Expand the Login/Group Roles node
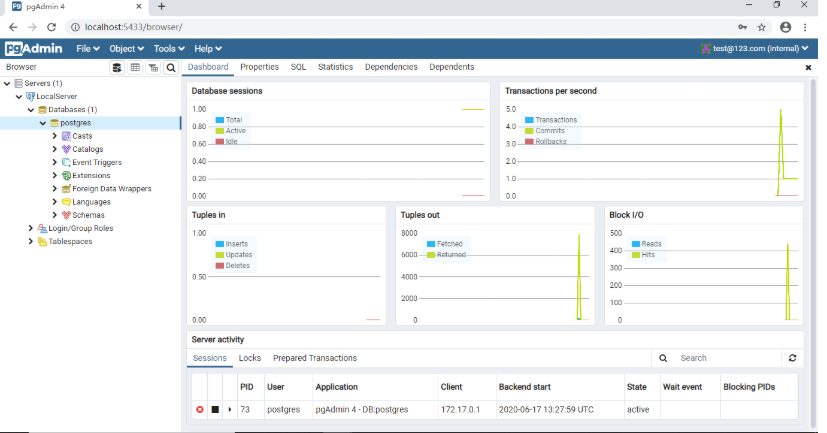The height and width of the screenshot is (433, 827). [x=31, y=228]
